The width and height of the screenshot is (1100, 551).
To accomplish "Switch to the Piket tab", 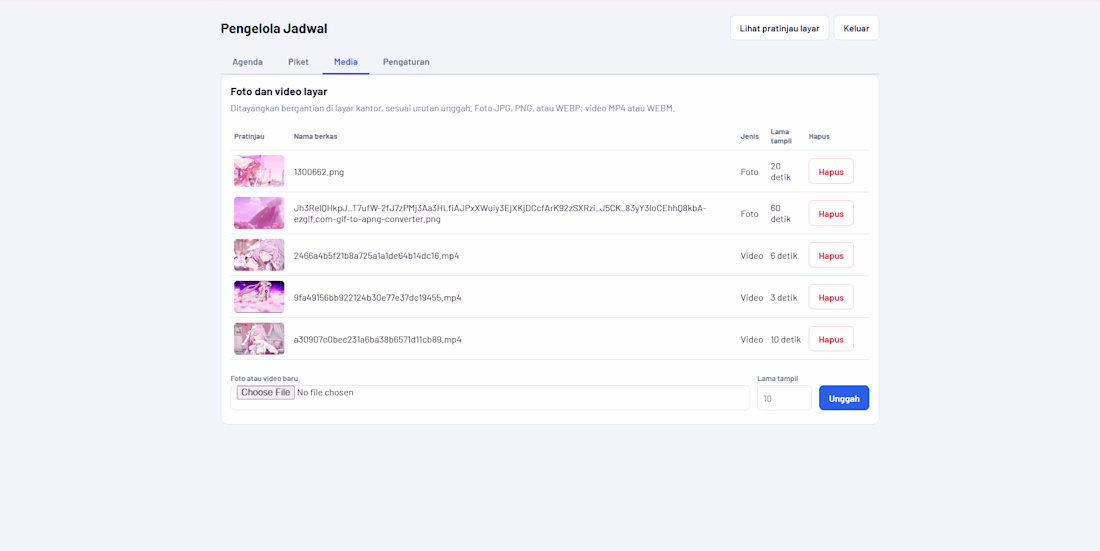I will pyautogui.click(x=298, y=62).
